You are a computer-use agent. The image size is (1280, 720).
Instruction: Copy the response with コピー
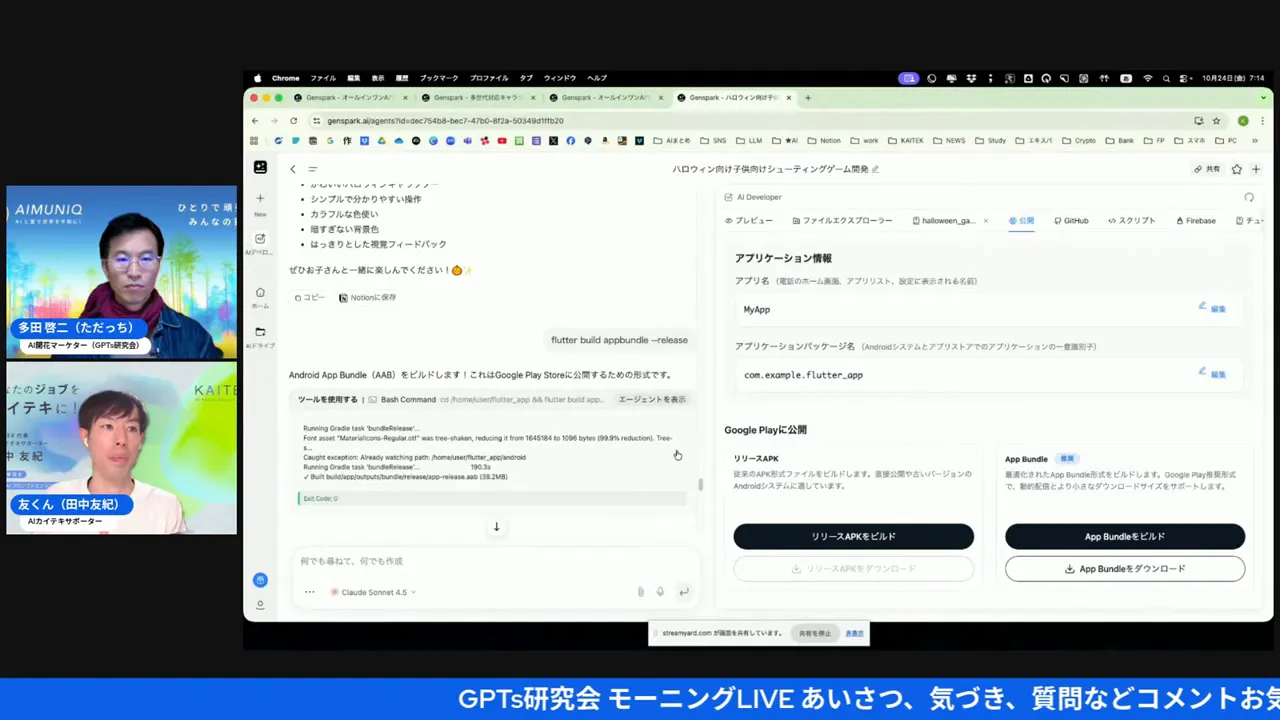309,298
